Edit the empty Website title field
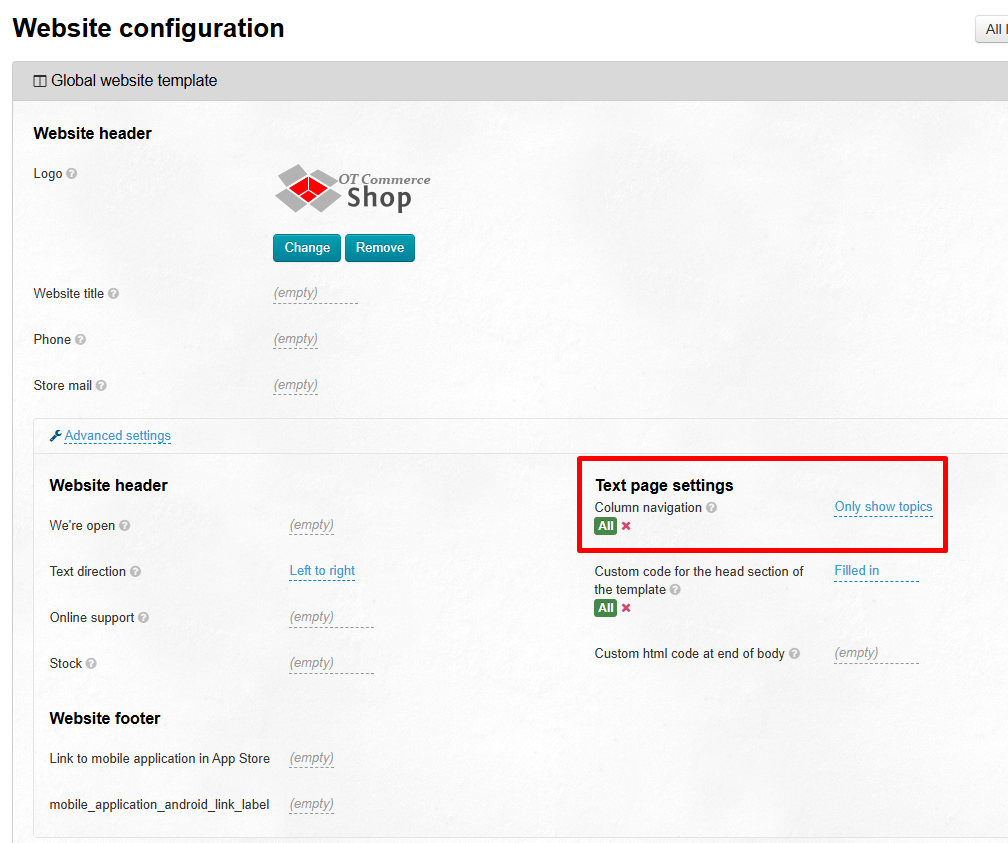The height and width of the screenshot is (843, 1008). click(296, 293)
